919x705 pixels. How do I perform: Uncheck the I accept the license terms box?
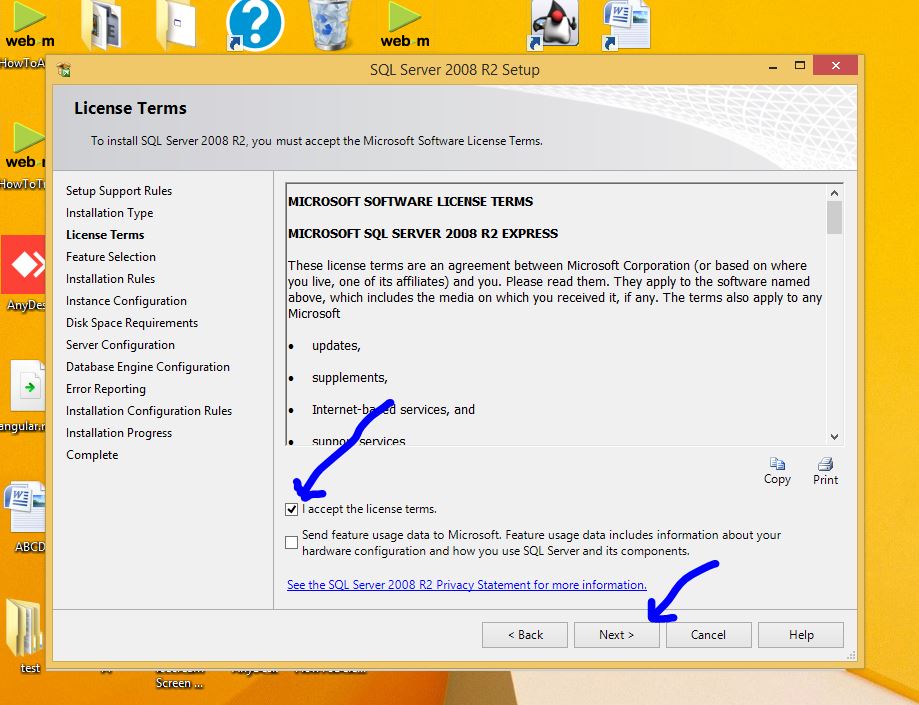(x=292, y=509)
